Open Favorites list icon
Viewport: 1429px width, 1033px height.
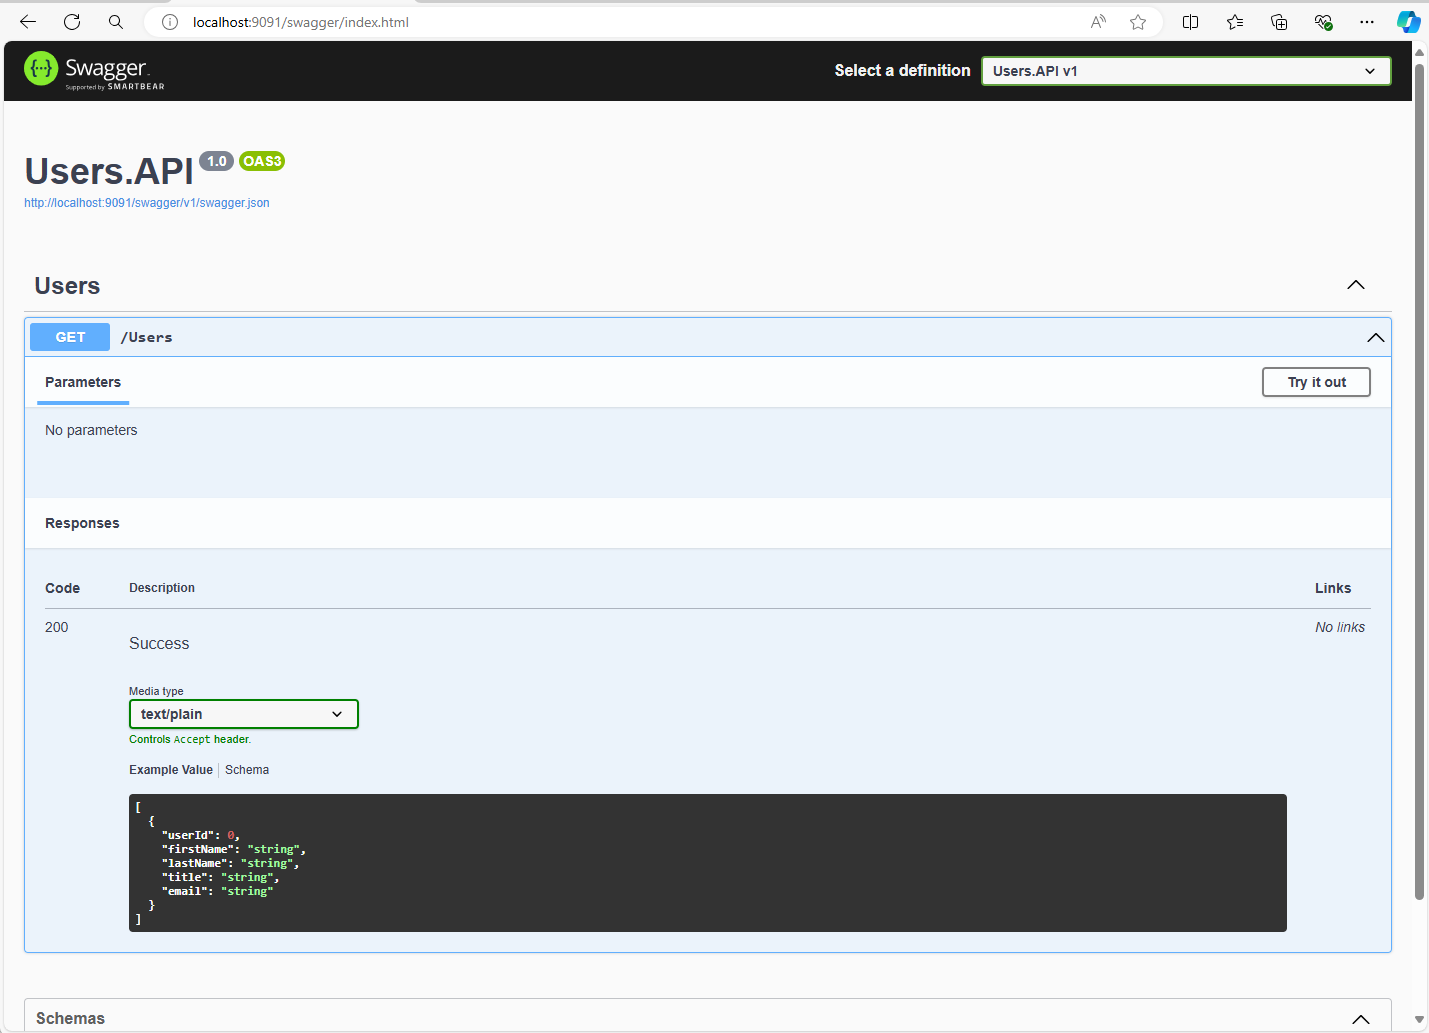coord(1235,22)
